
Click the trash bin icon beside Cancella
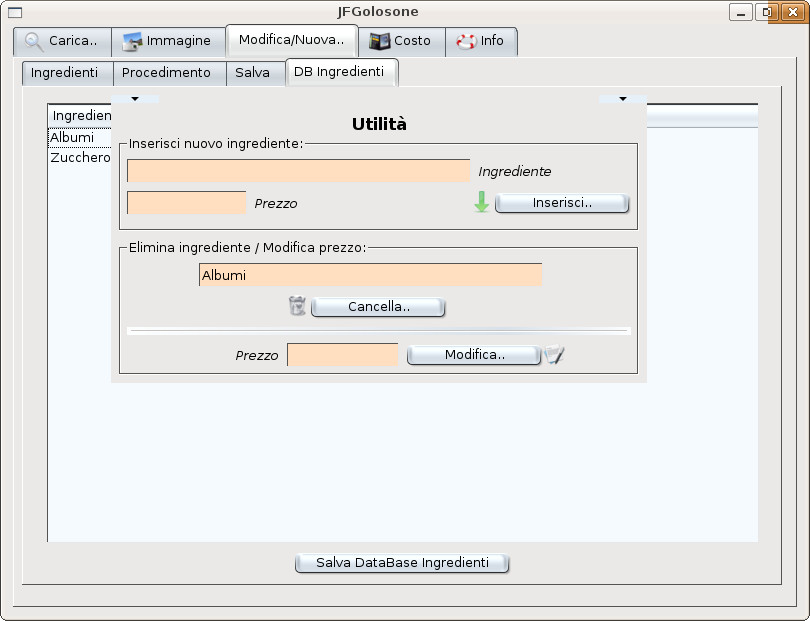click(x=297, y=306)
